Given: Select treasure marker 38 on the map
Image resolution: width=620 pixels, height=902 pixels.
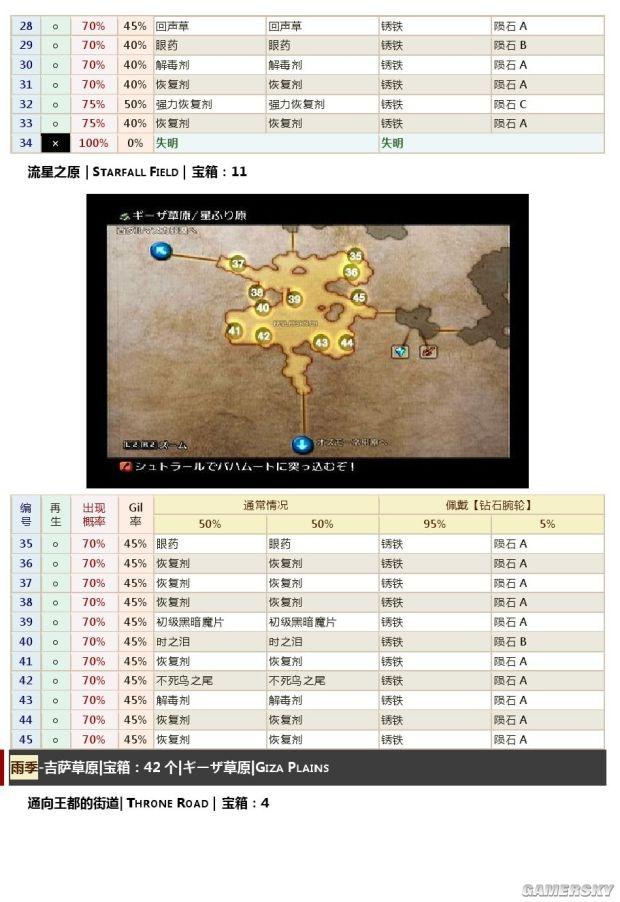Looking at the screenshot, I should point(257,292).
